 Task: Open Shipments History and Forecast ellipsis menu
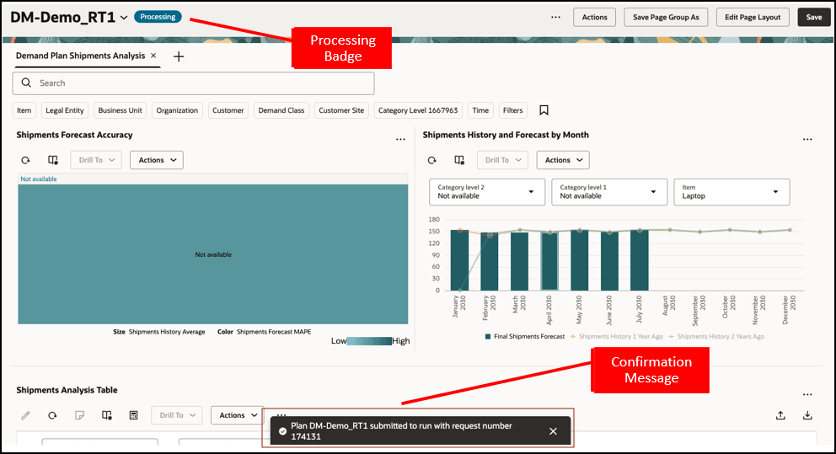pos(807,140)
